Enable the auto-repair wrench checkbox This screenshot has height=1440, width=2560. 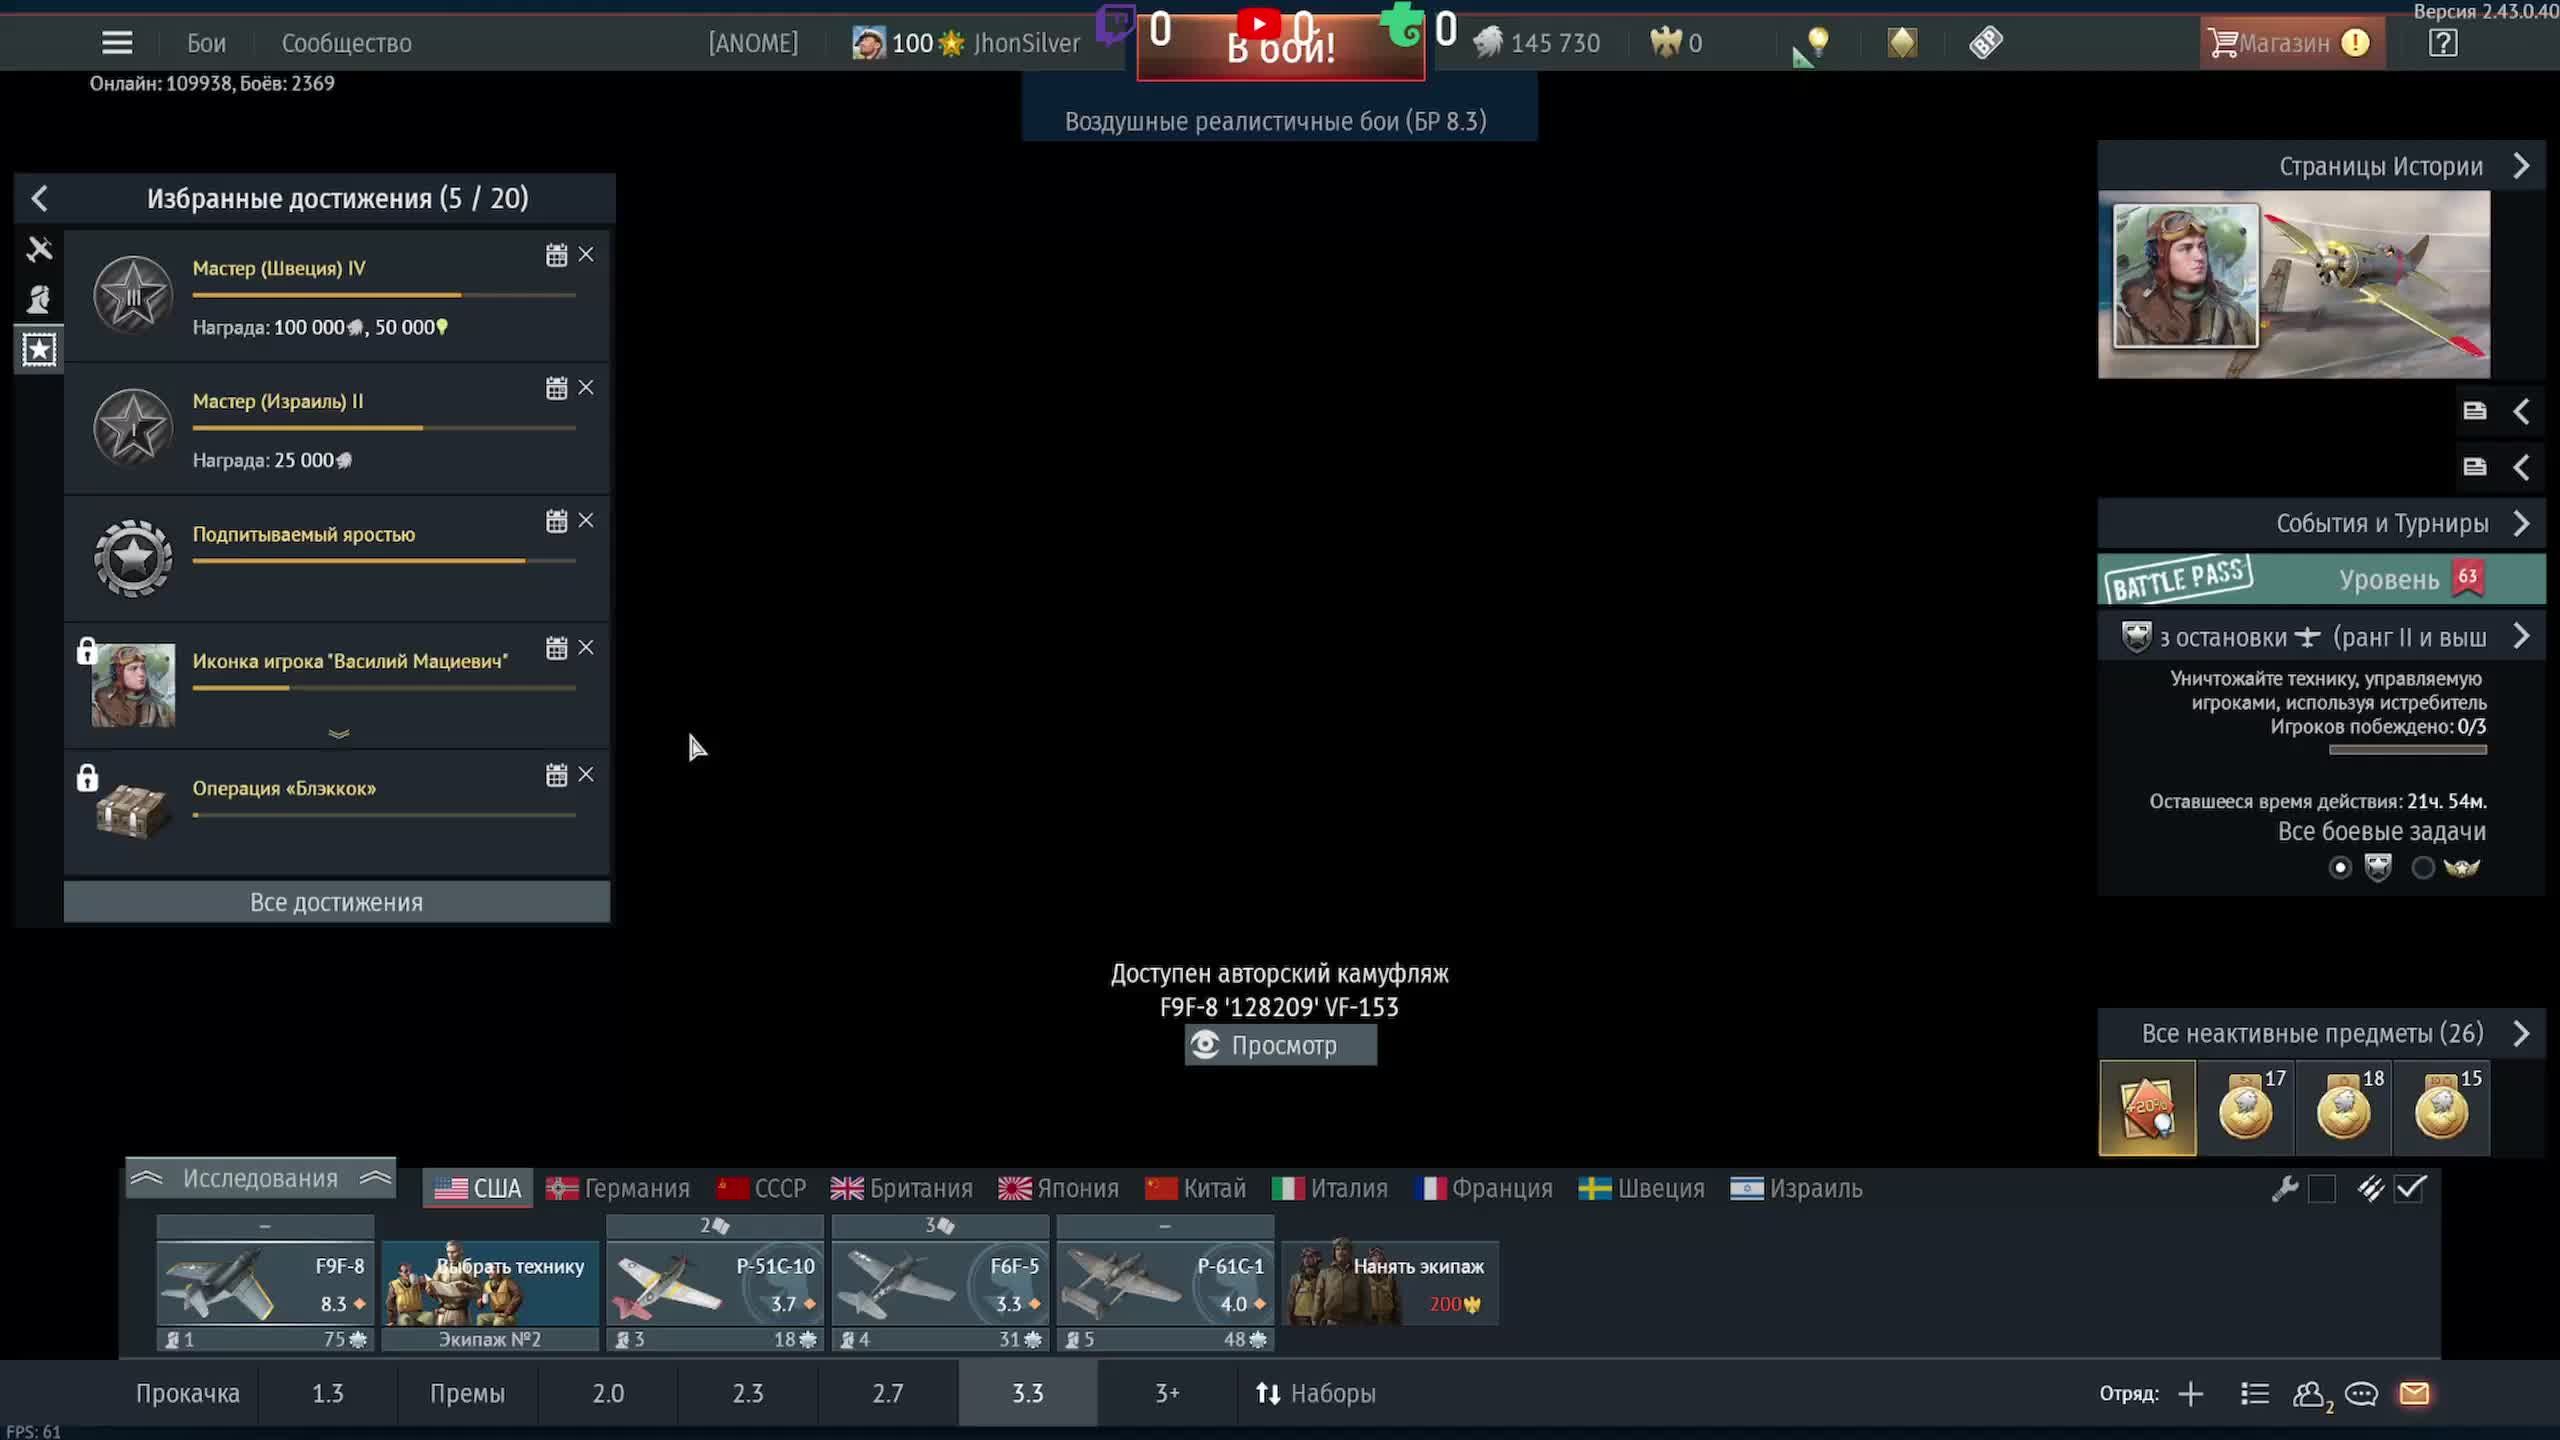point(2322,1188)
